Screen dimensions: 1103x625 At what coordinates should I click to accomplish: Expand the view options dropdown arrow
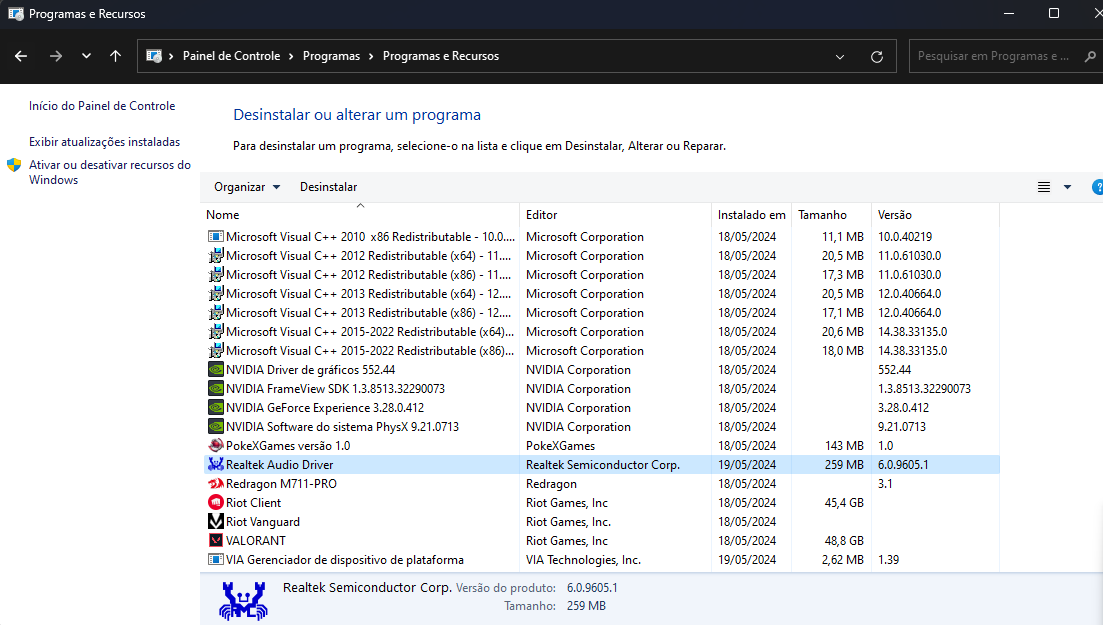point(1067,187)
